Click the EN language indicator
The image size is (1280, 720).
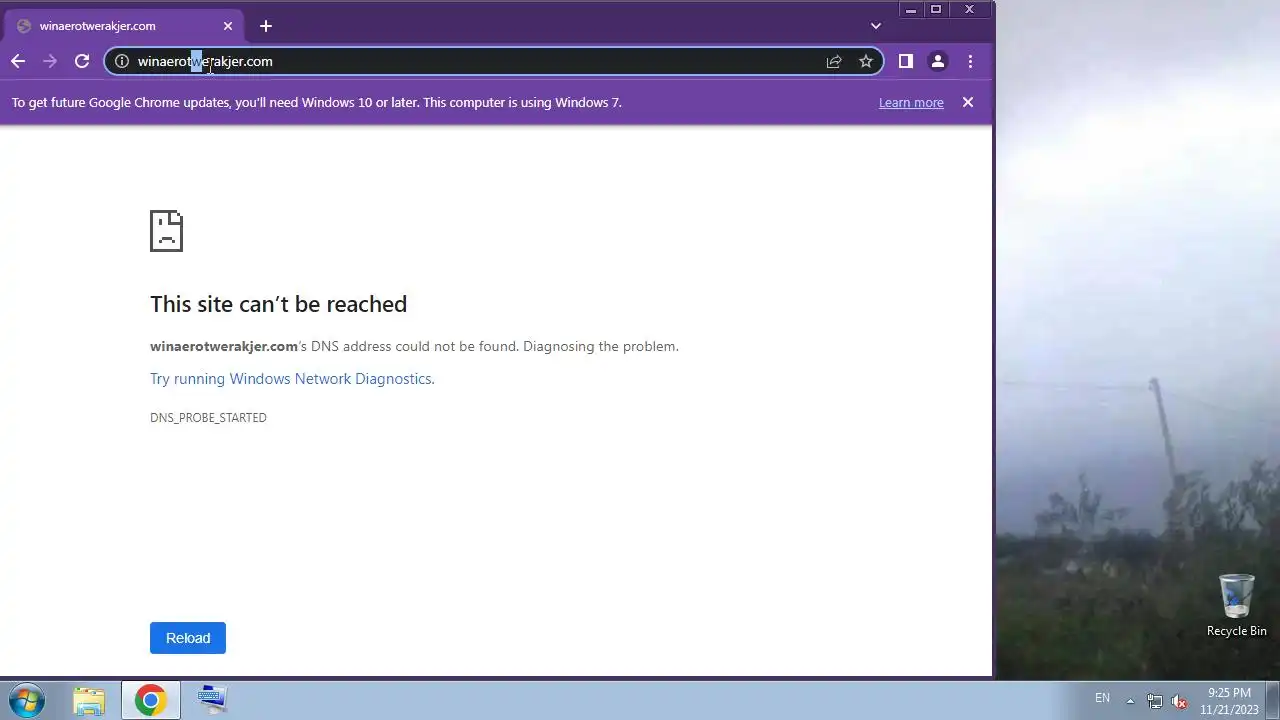coord(1102,698)
